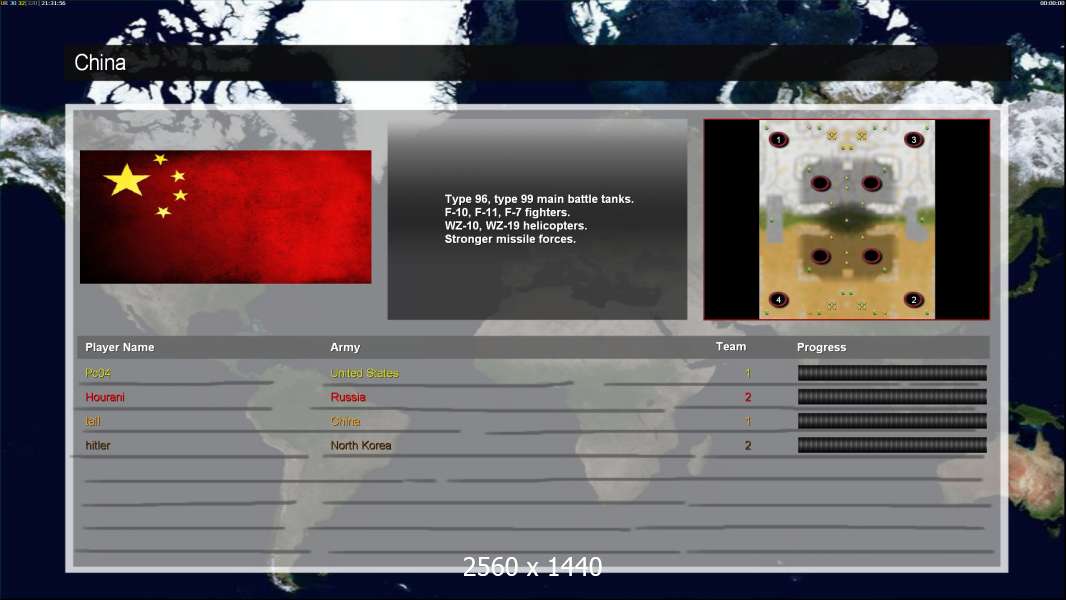Click progress bar in the North Korea row

tap(892, 445)
